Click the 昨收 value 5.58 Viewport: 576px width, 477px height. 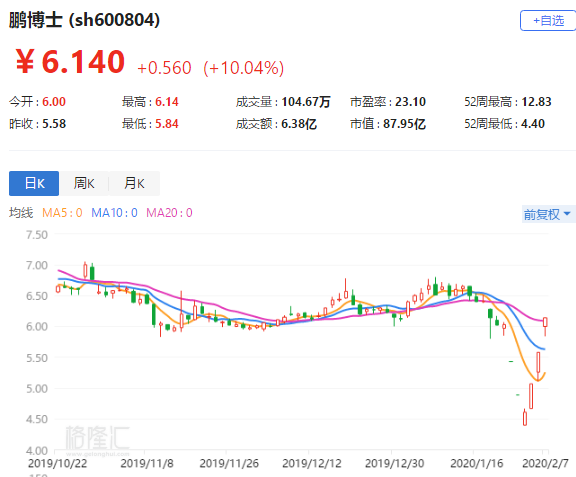54,124
